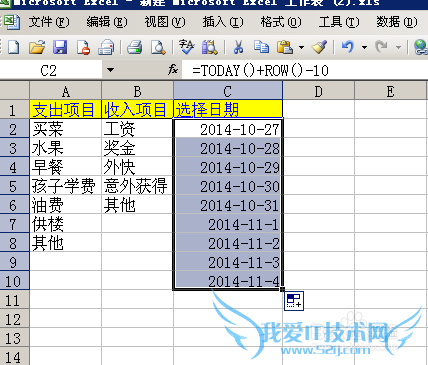Expand the Paste options dropdown arrow
428x365 pixels.
pos(301,47)
